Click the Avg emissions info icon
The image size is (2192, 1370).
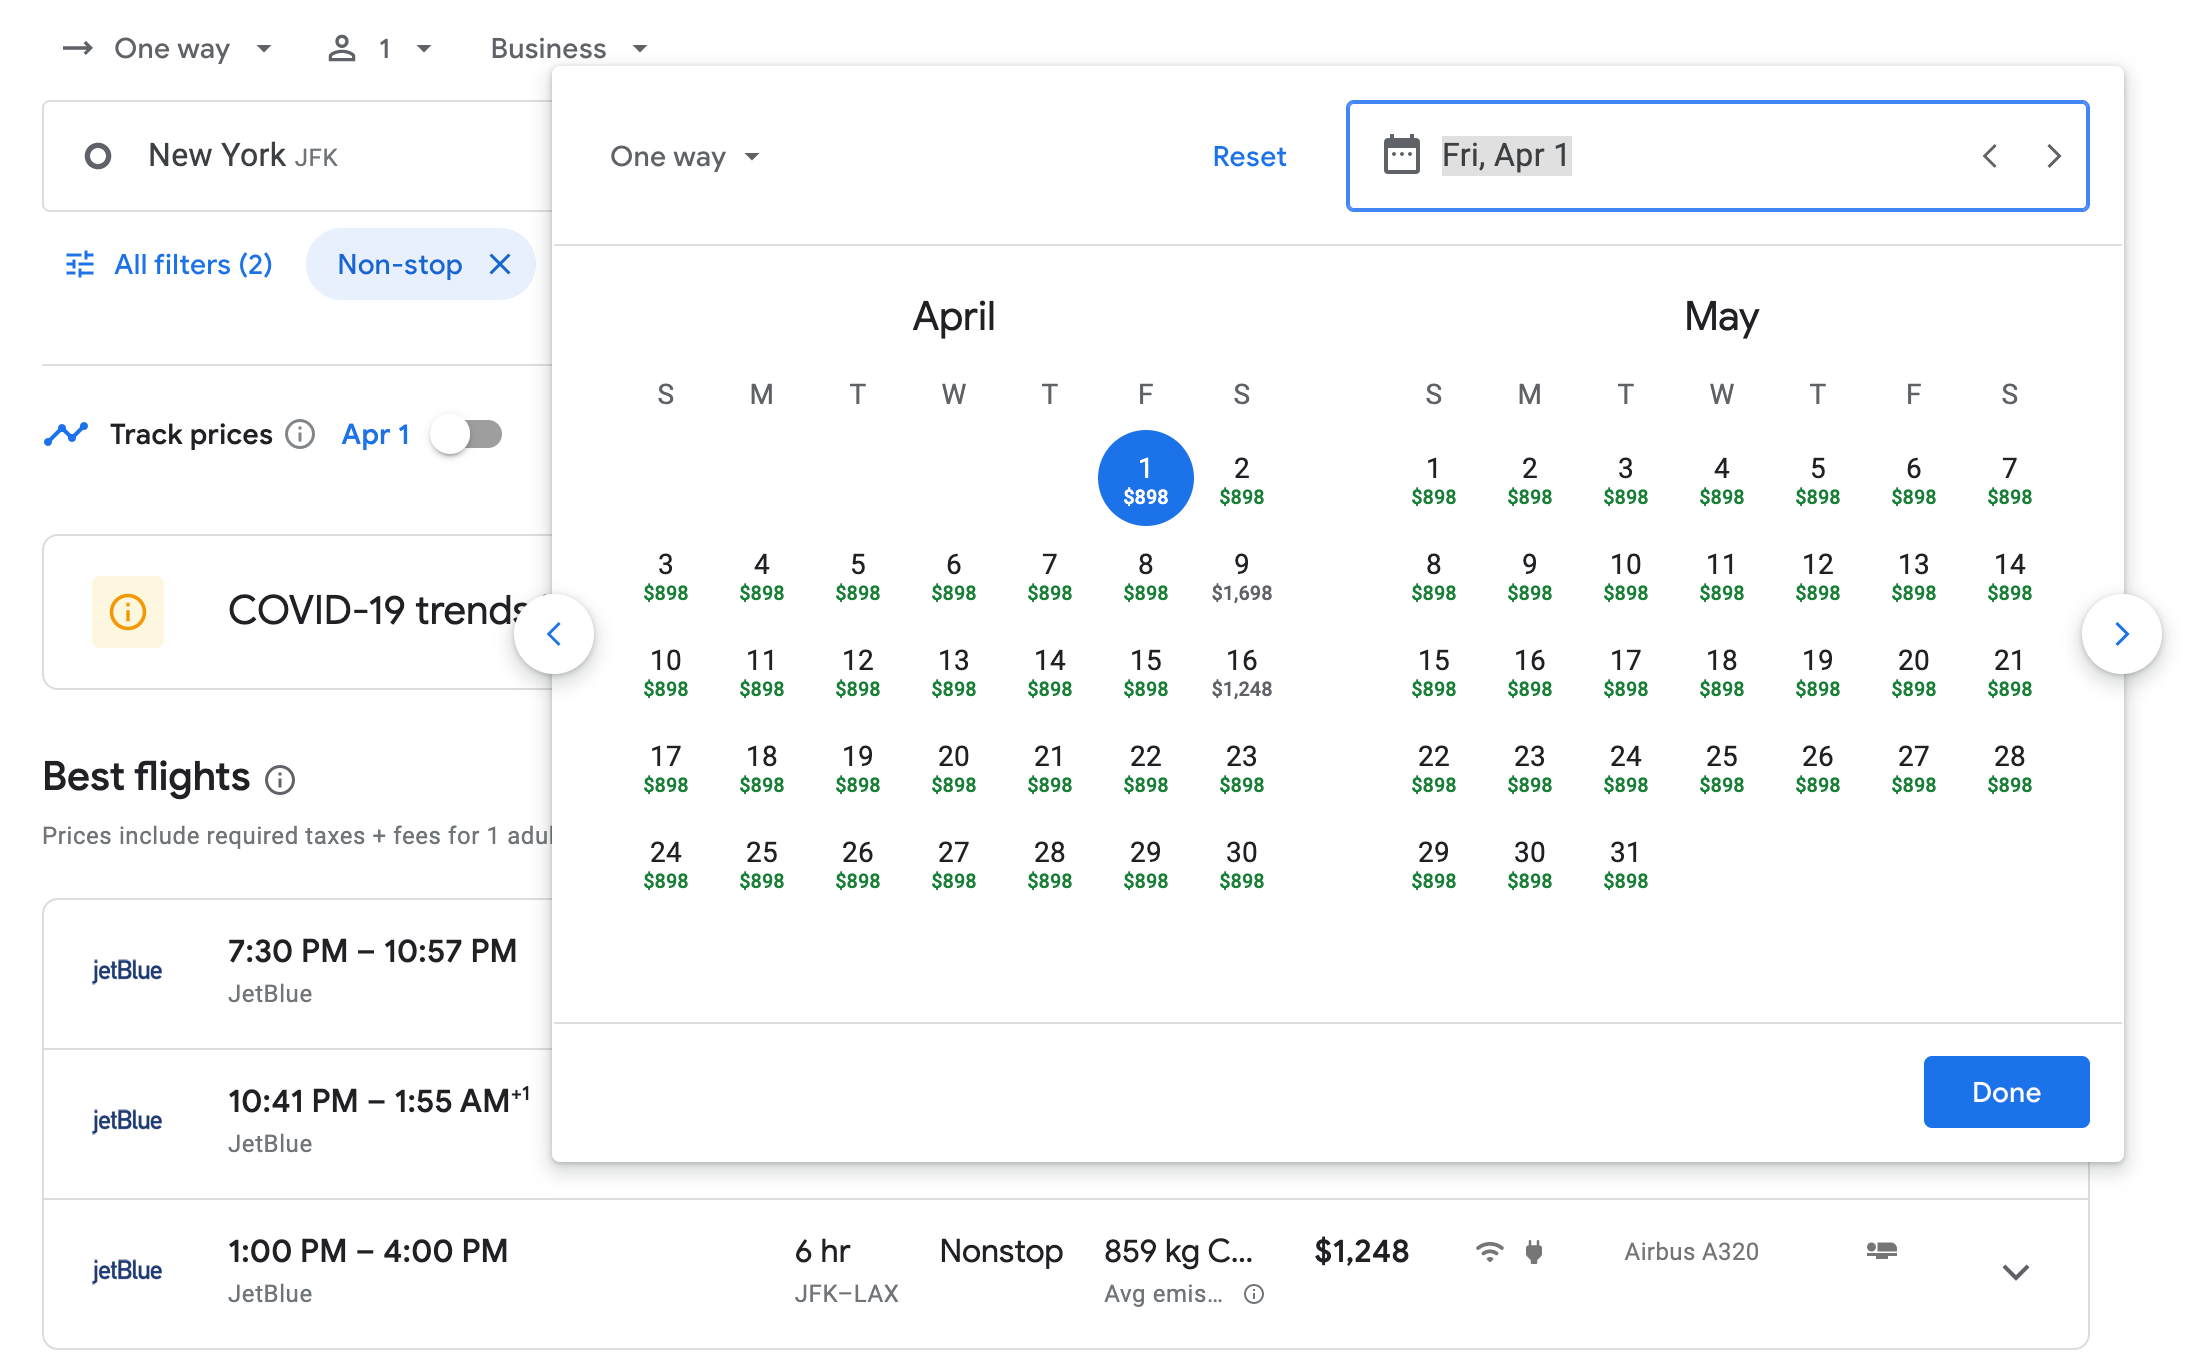tap(1253, 1294)
